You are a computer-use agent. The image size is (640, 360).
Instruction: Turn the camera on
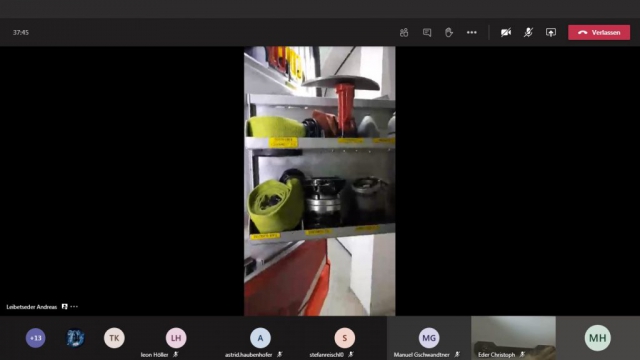[x=506, y=32]
